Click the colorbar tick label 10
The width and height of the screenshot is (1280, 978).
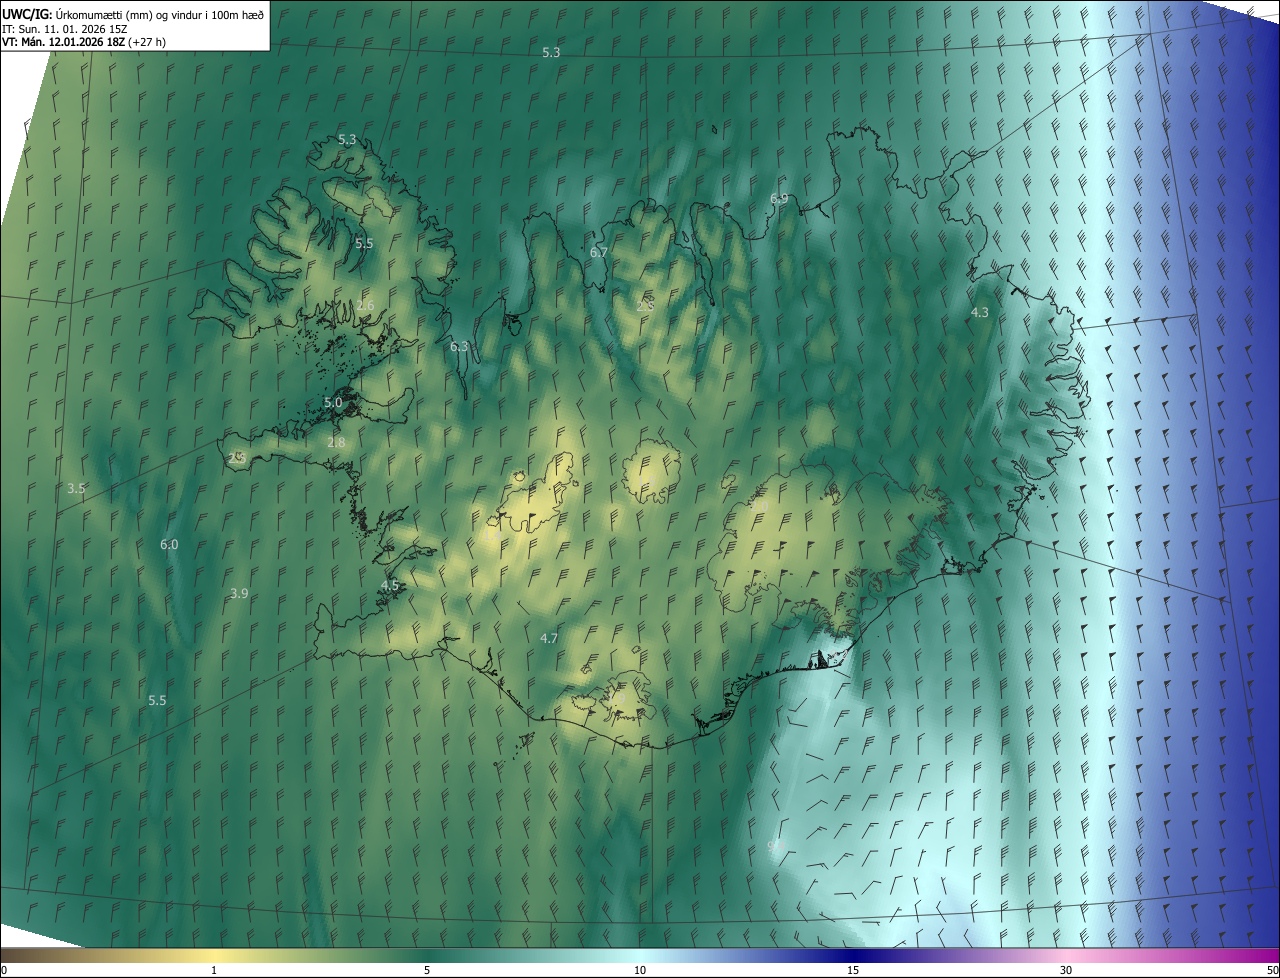coord(640,971)
